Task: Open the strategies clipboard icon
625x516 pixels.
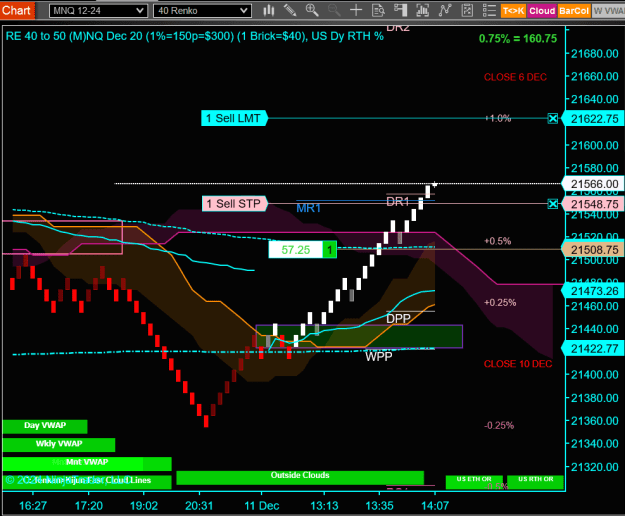Action: (x=467, y=10)
